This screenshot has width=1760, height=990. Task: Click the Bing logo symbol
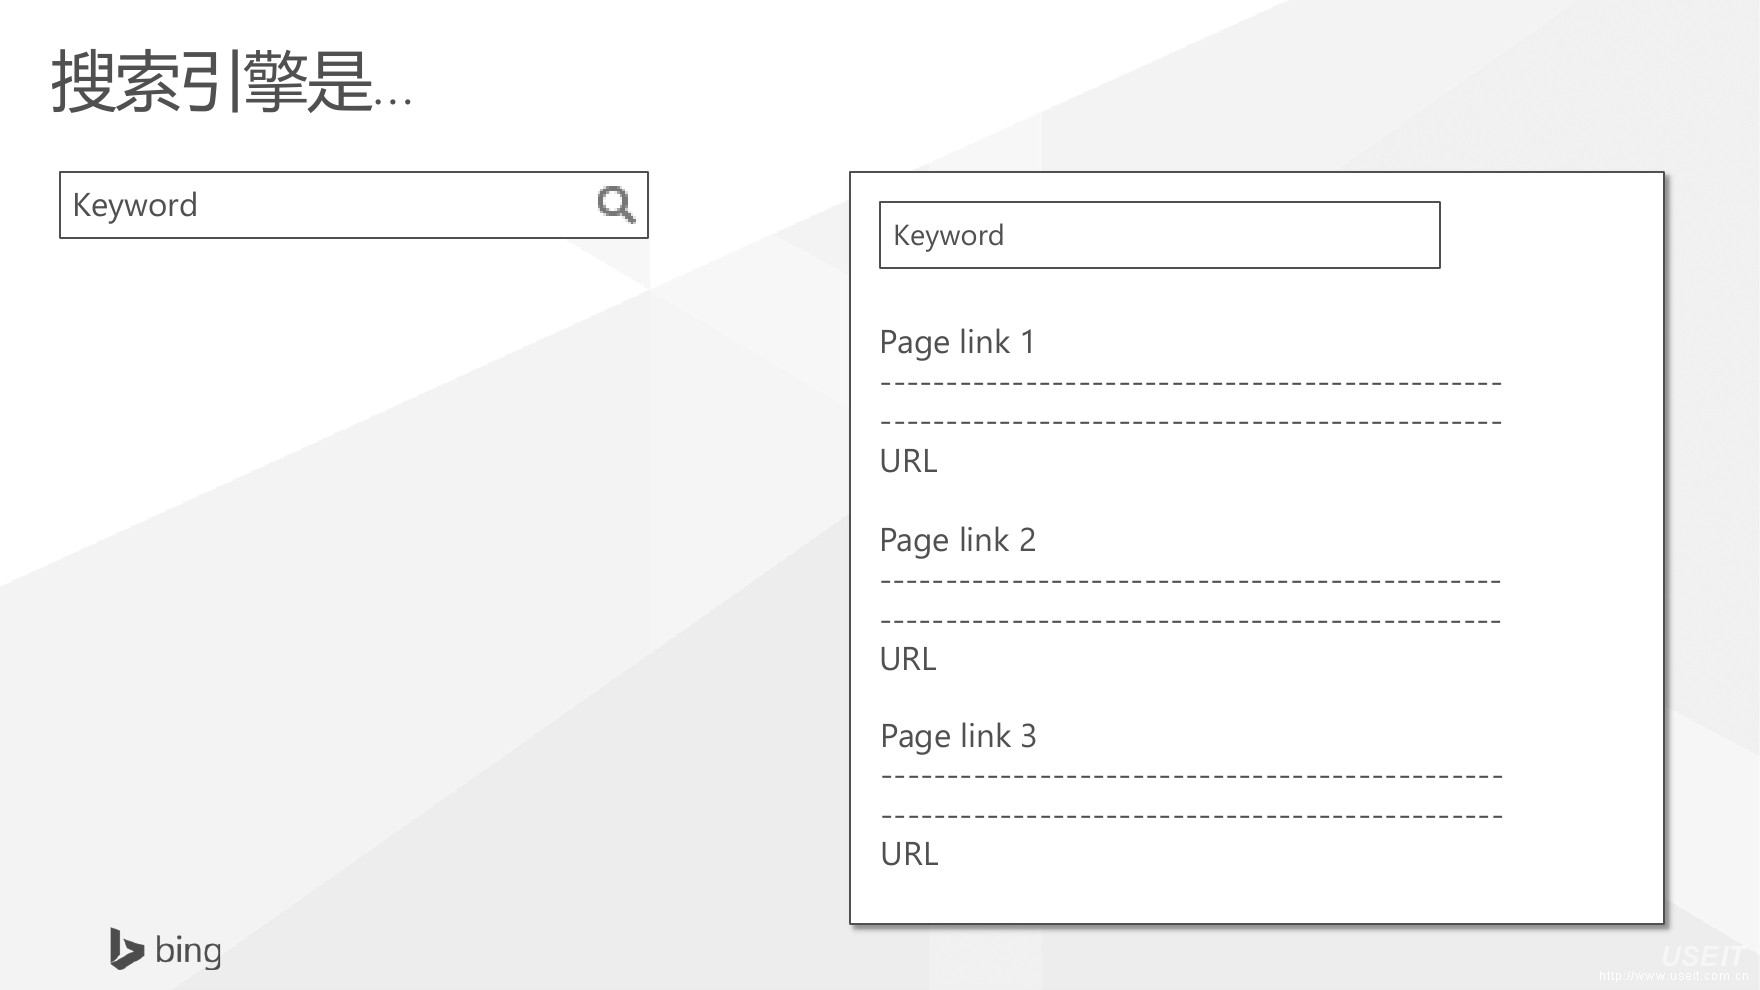125,949
